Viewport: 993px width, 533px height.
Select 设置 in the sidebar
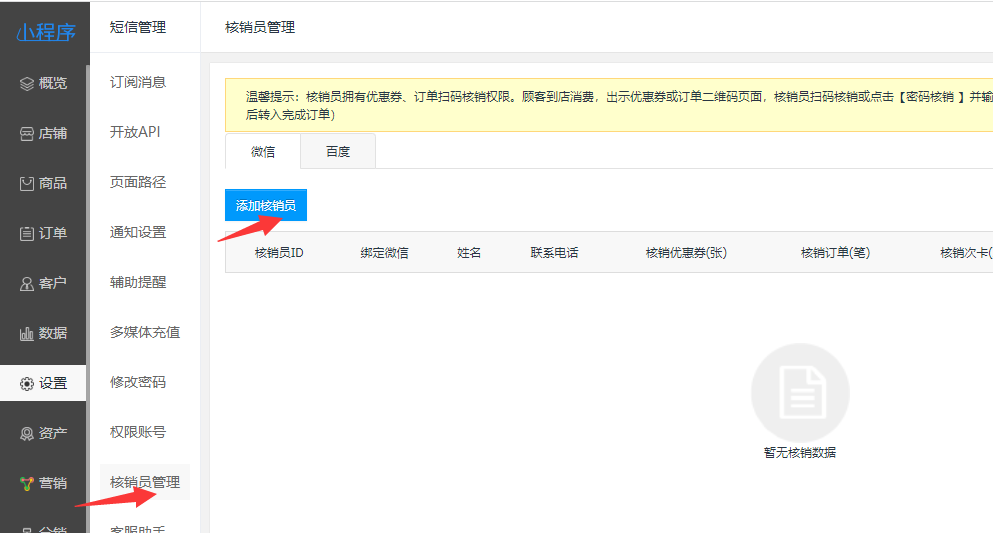point(43,383)
